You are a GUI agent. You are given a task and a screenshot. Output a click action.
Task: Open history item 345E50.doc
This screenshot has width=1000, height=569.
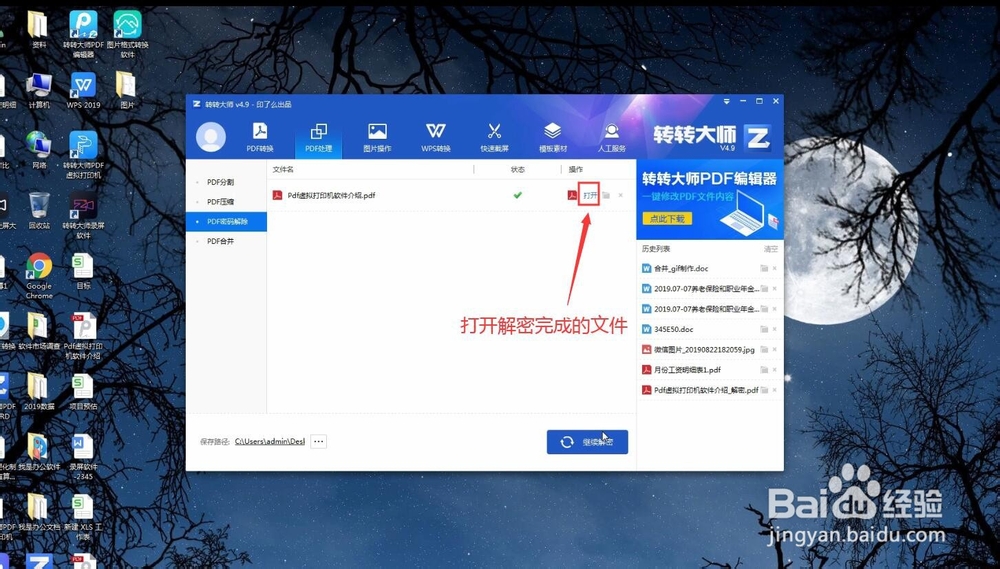673,329
